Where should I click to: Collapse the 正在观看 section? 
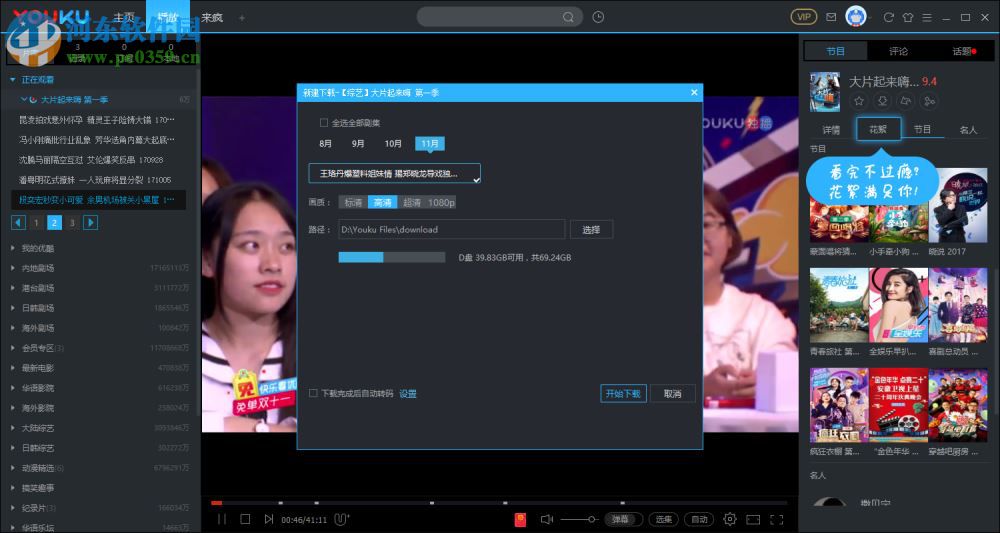[x=13, y=79]
